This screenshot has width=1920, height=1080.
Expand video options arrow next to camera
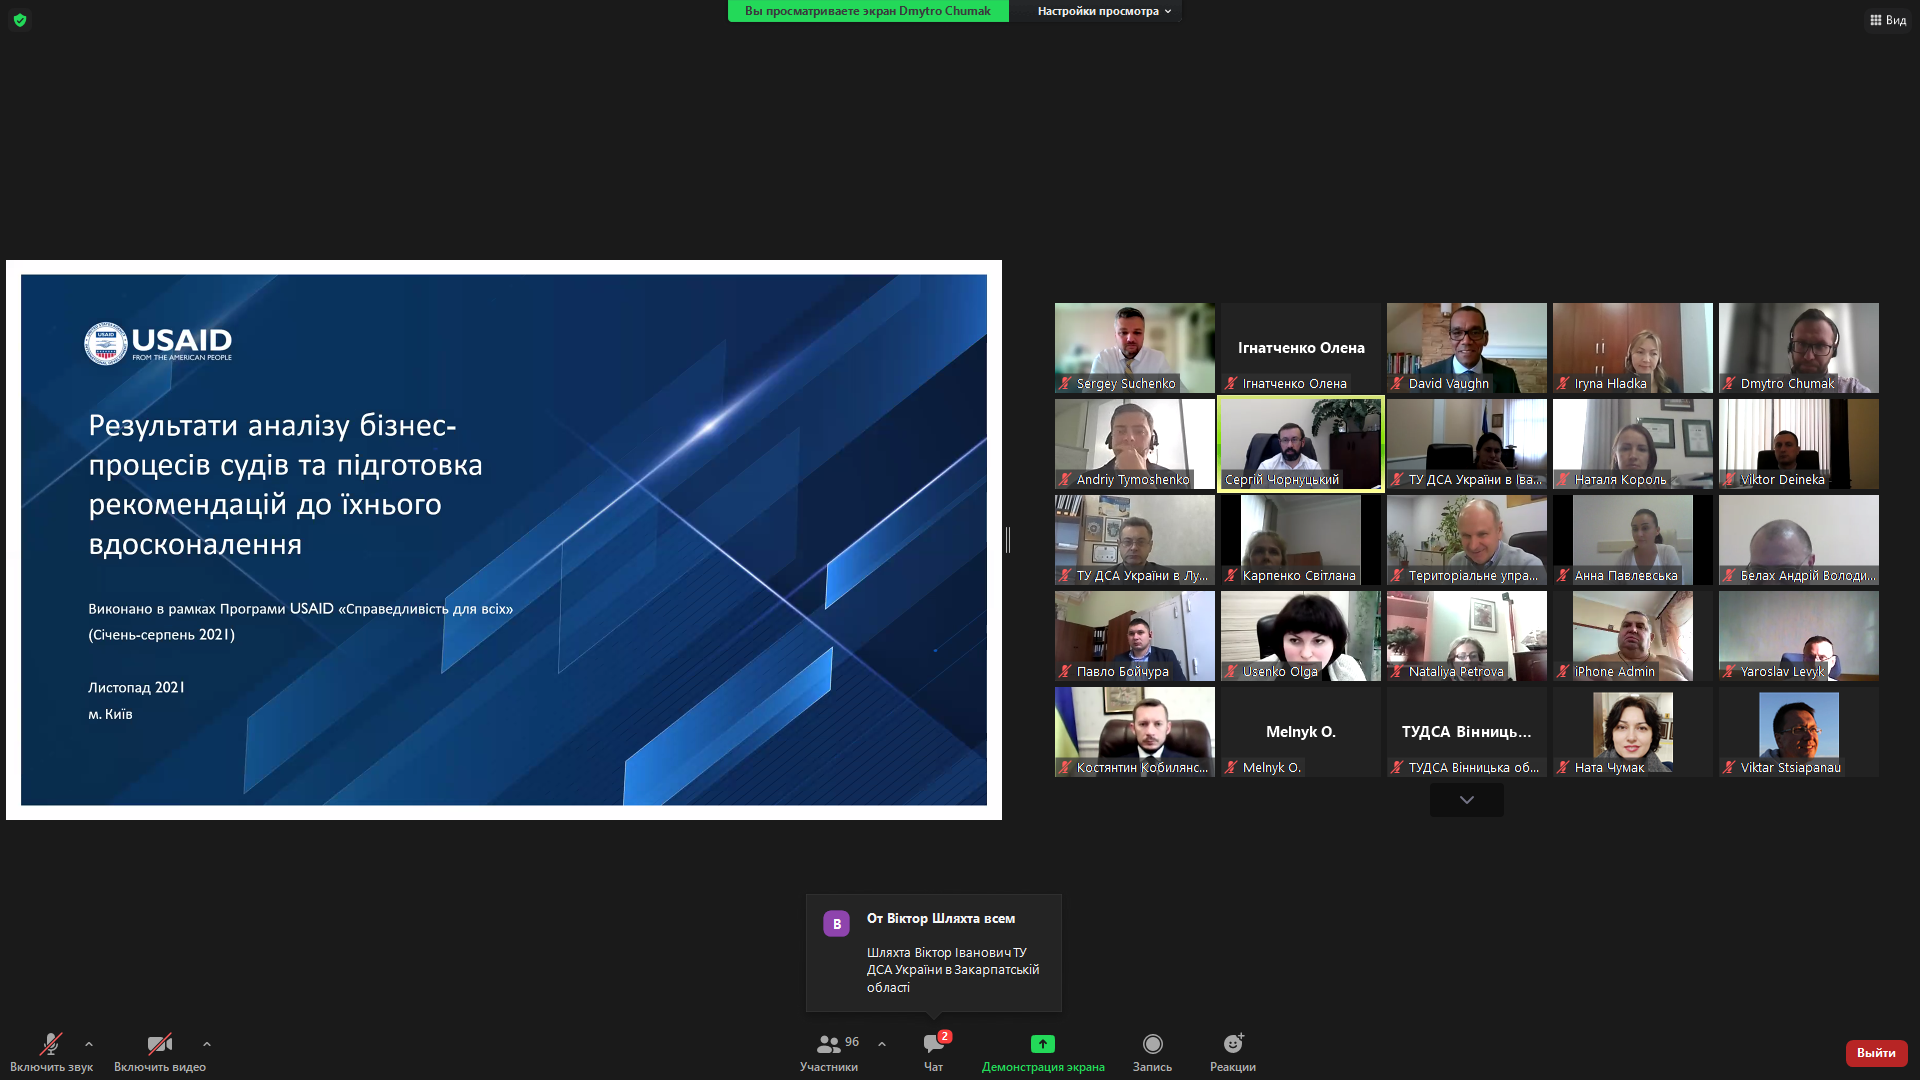(x=207, y=1044)
